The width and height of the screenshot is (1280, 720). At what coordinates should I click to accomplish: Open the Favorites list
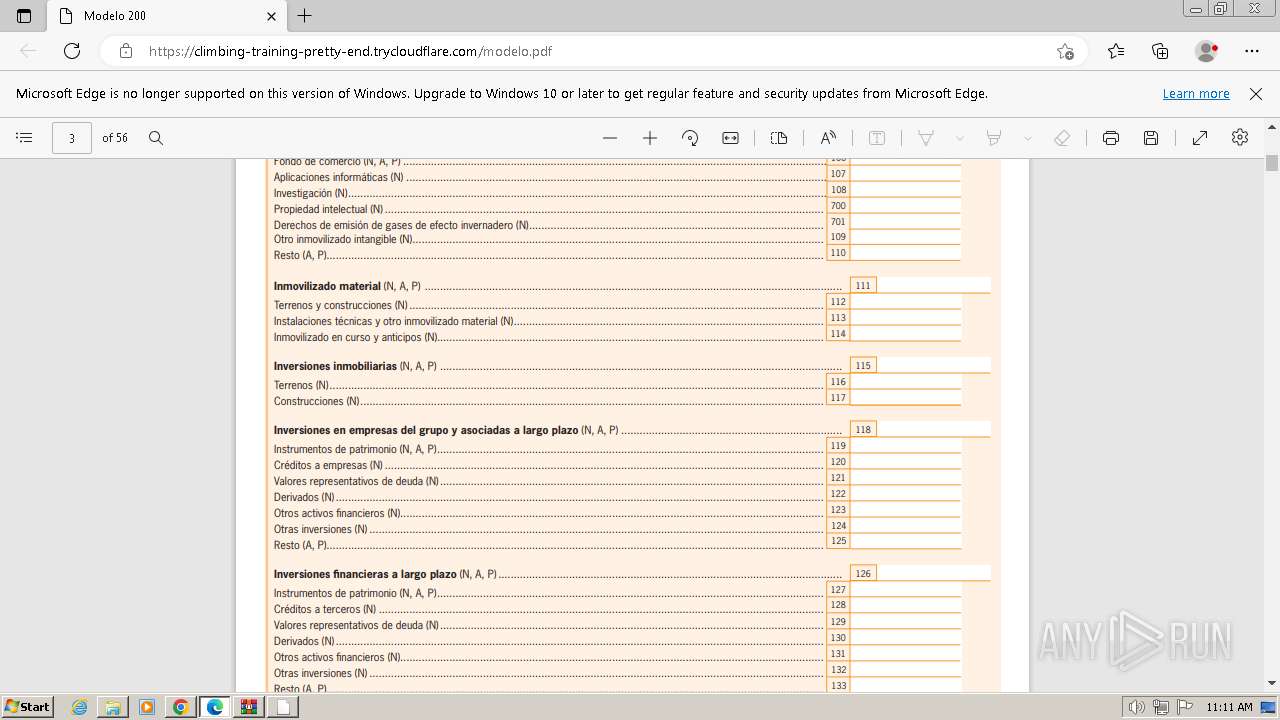pyautogui.click(x=1116, y=51)
